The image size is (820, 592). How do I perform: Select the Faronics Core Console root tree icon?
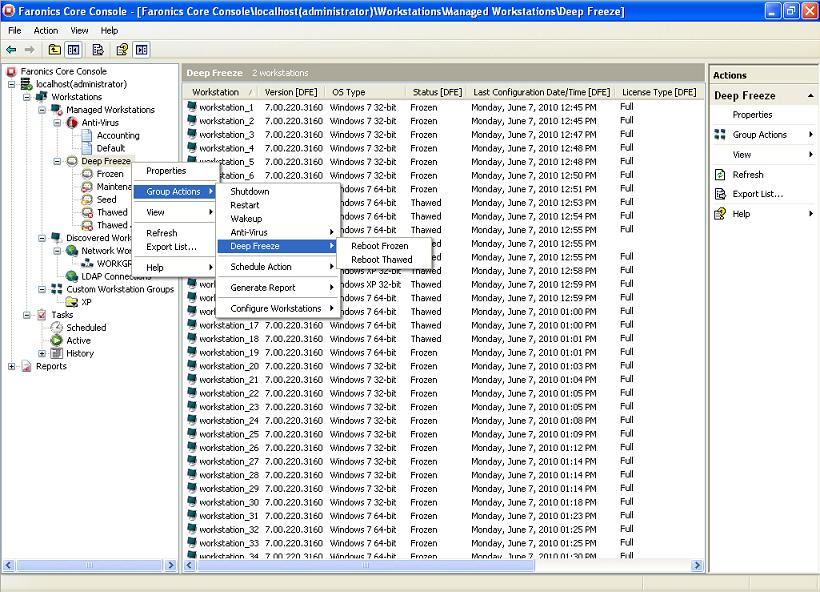click(12, 71)
